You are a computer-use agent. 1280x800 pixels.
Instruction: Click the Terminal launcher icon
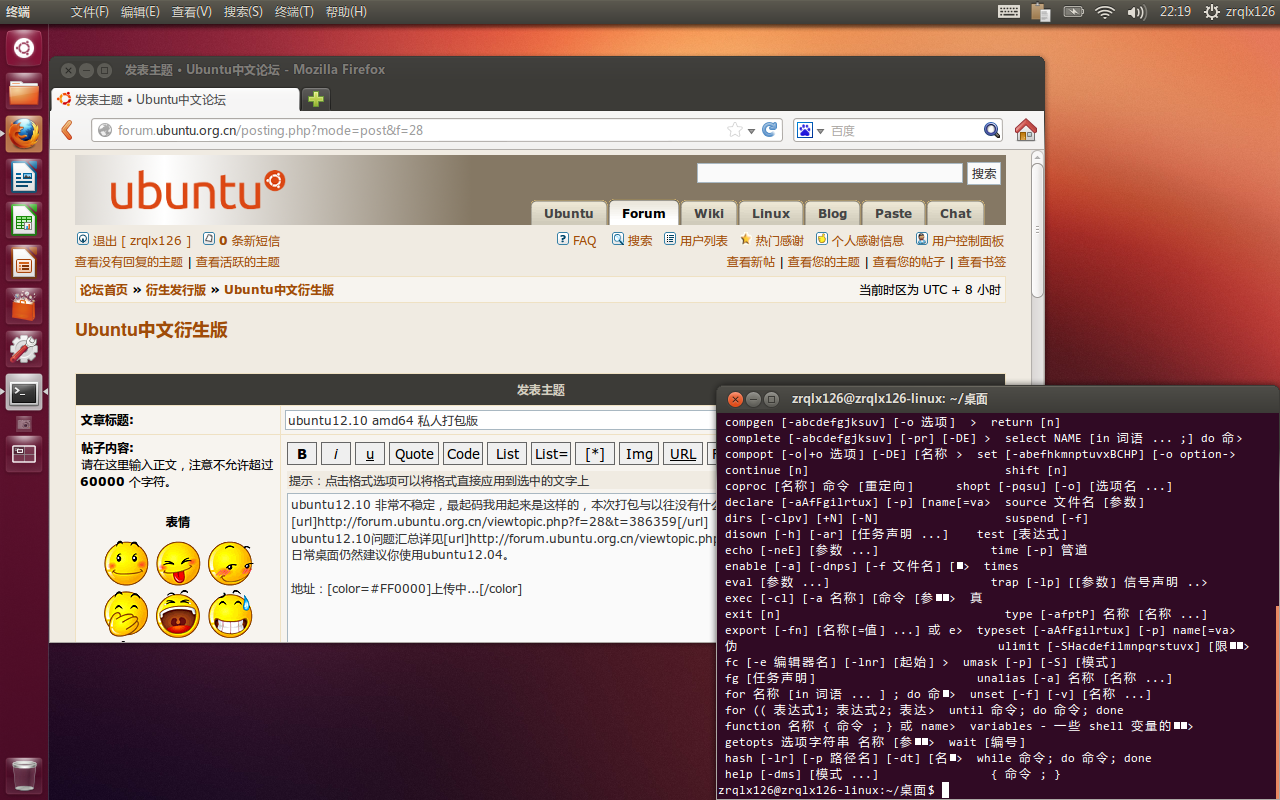pyautogui.click(x=24, y=393)
